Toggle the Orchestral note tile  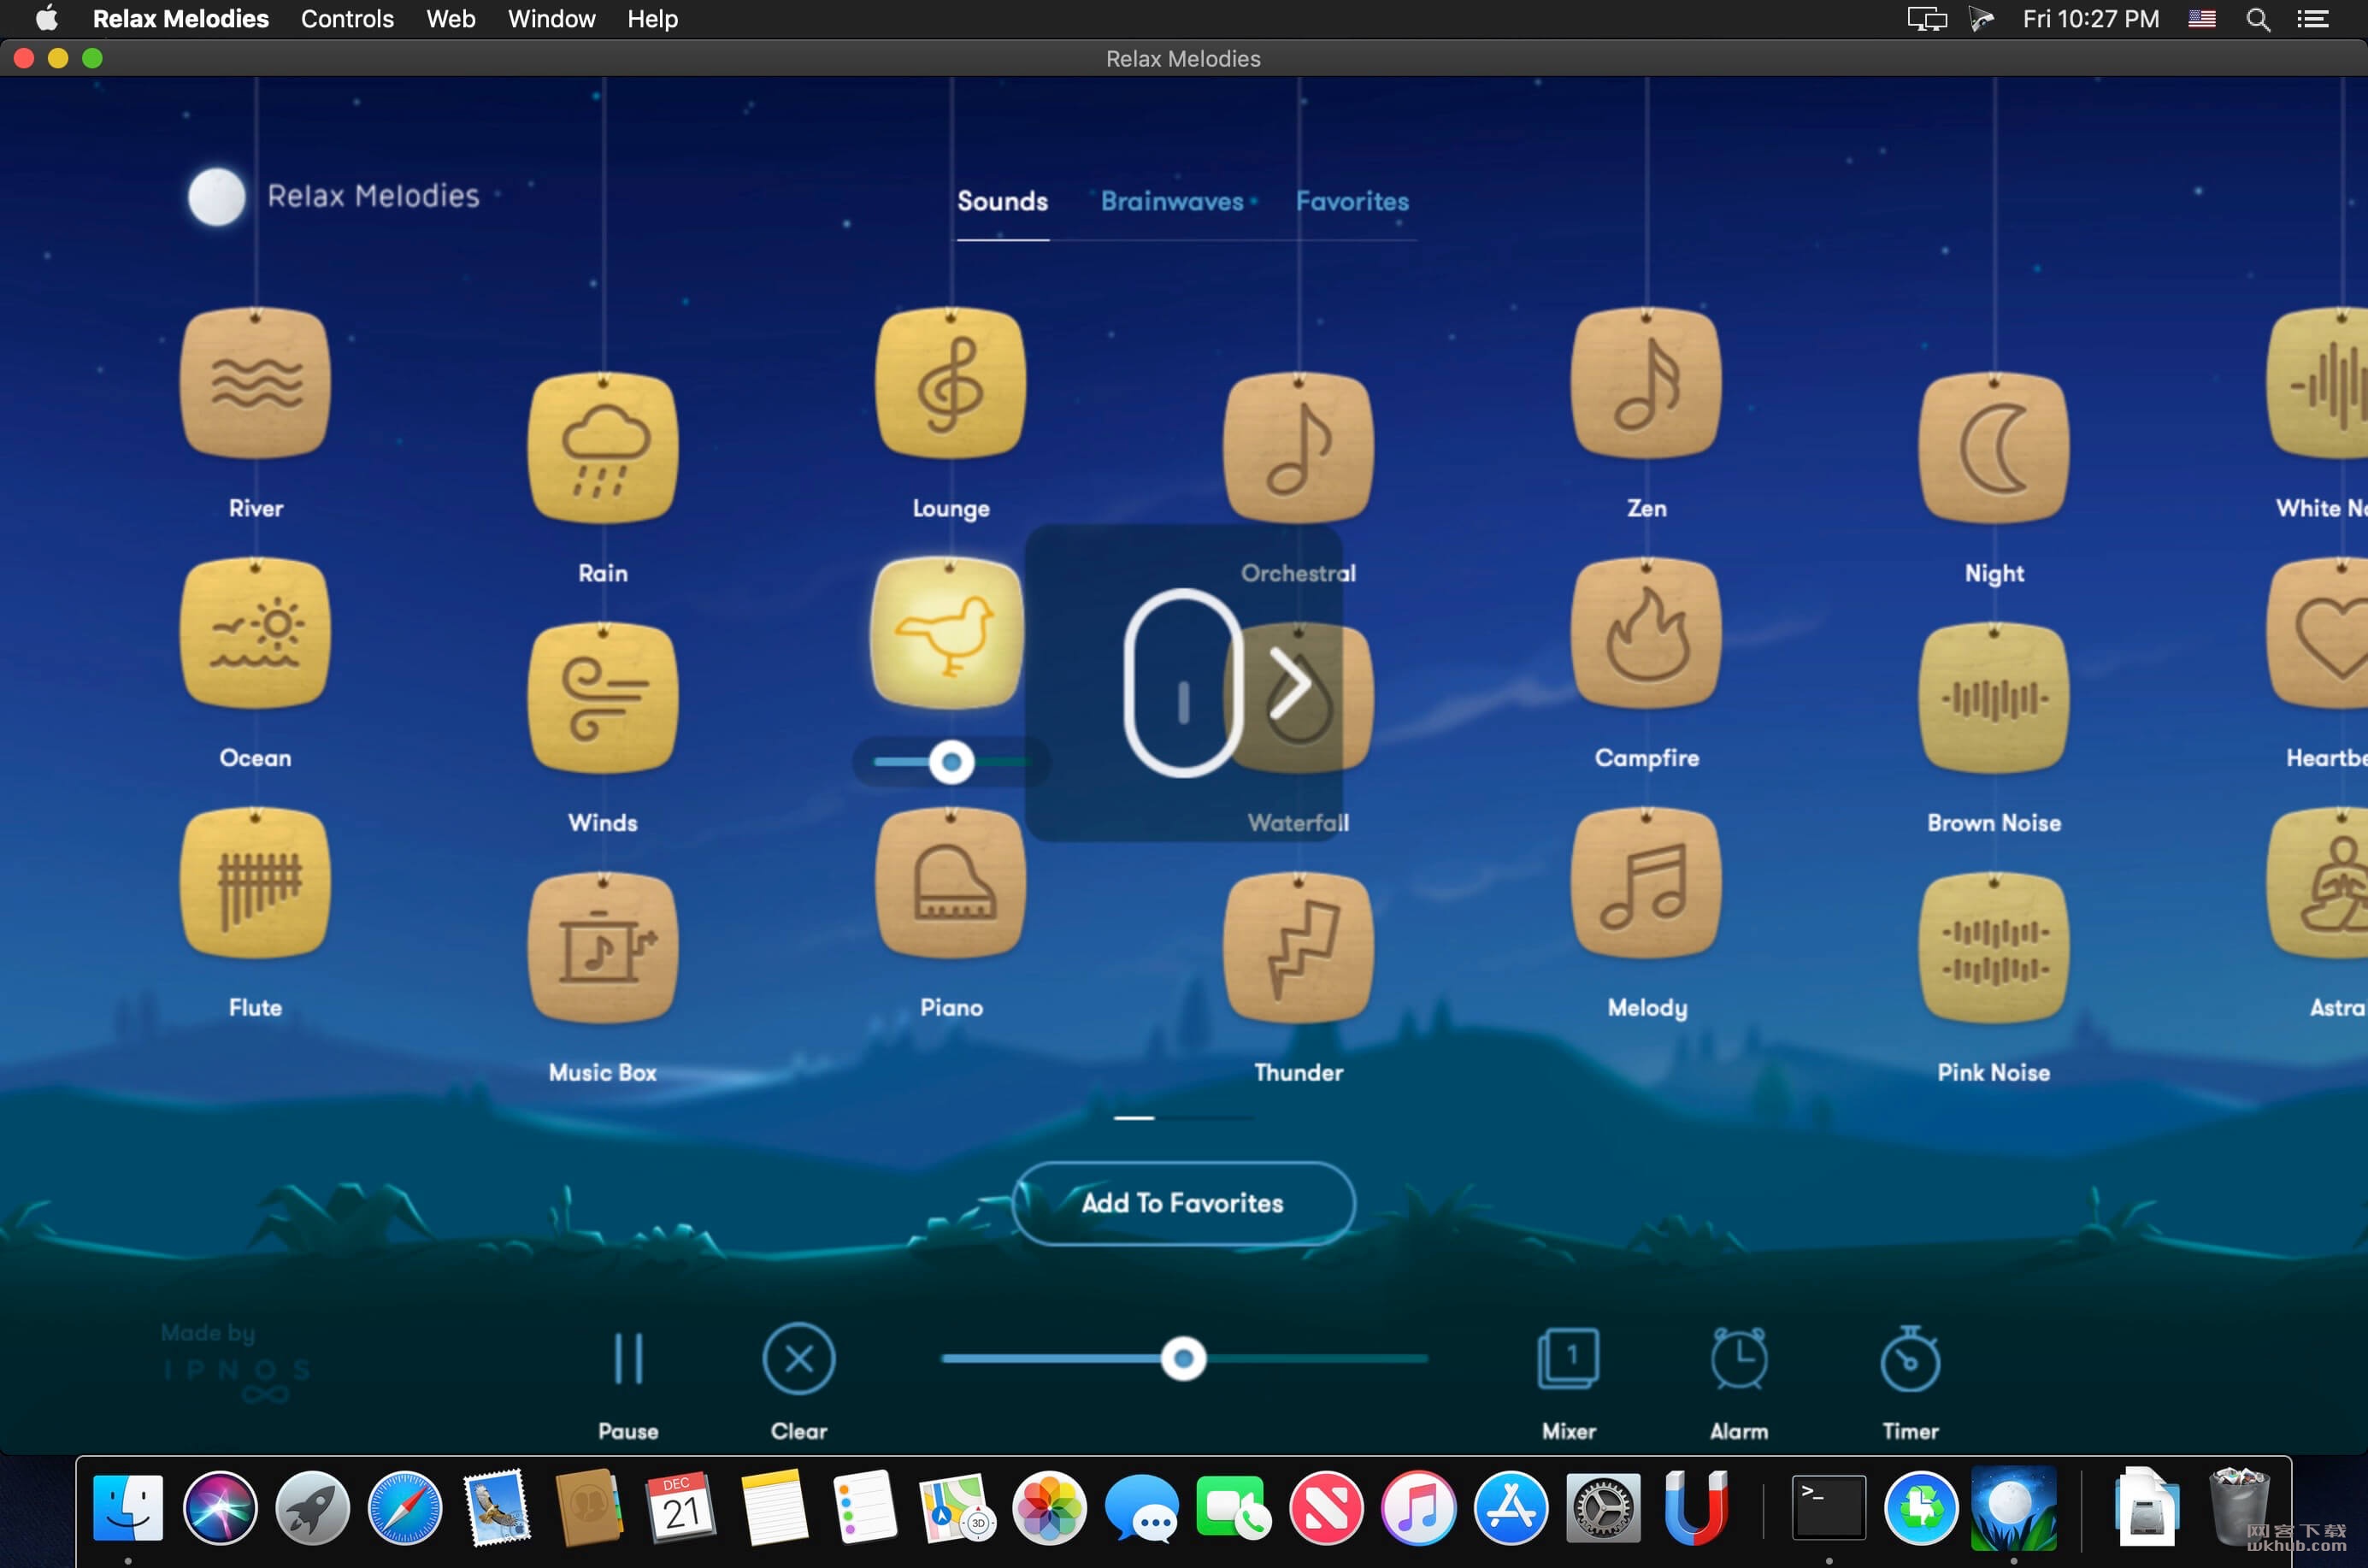(x=1298, y=448)
